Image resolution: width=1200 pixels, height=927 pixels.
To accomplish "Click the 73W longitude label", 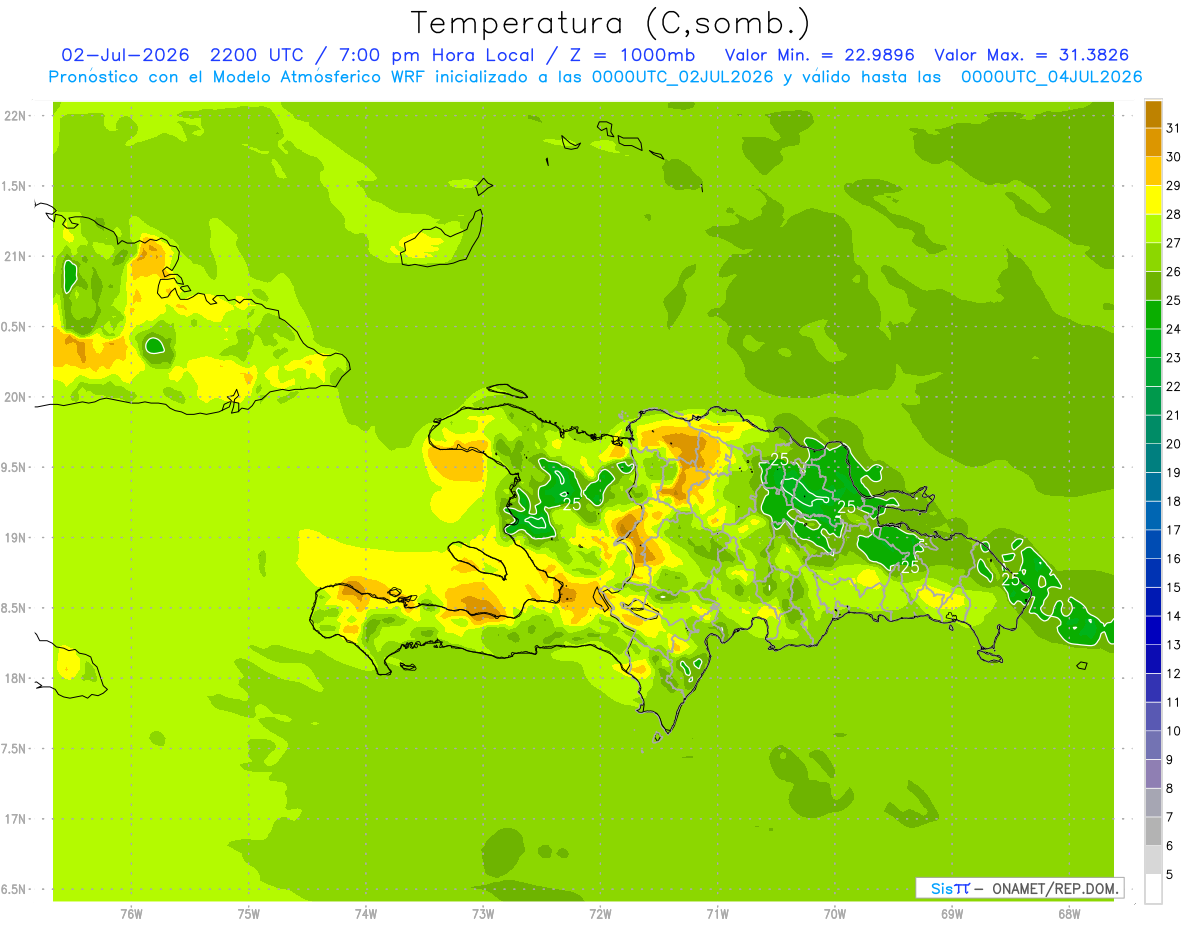I will (483, 913).
